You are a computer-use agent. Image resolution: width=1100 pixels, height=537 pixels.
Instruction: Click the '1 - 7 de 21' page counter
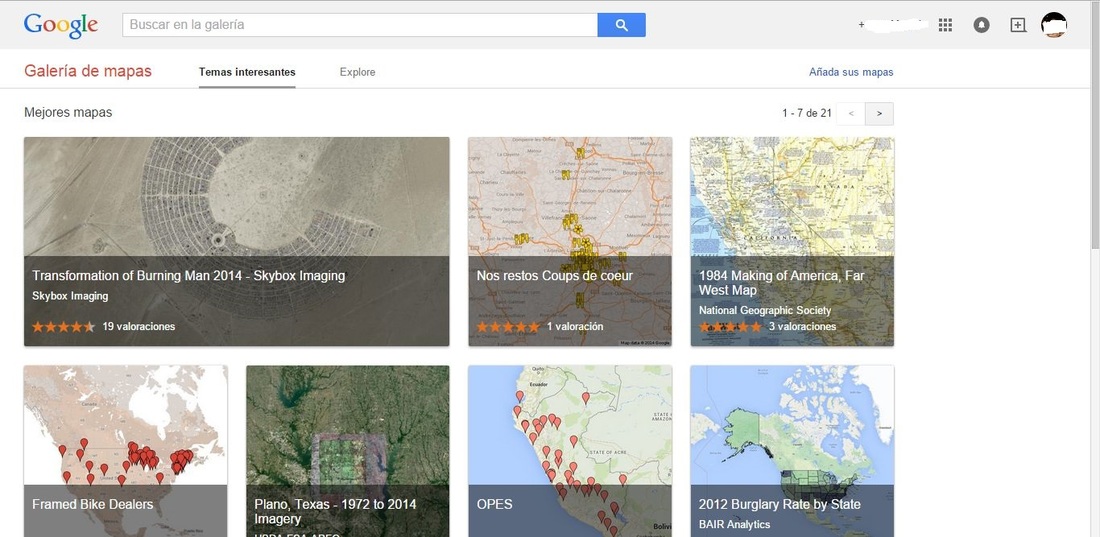click(x=807, y=113)
